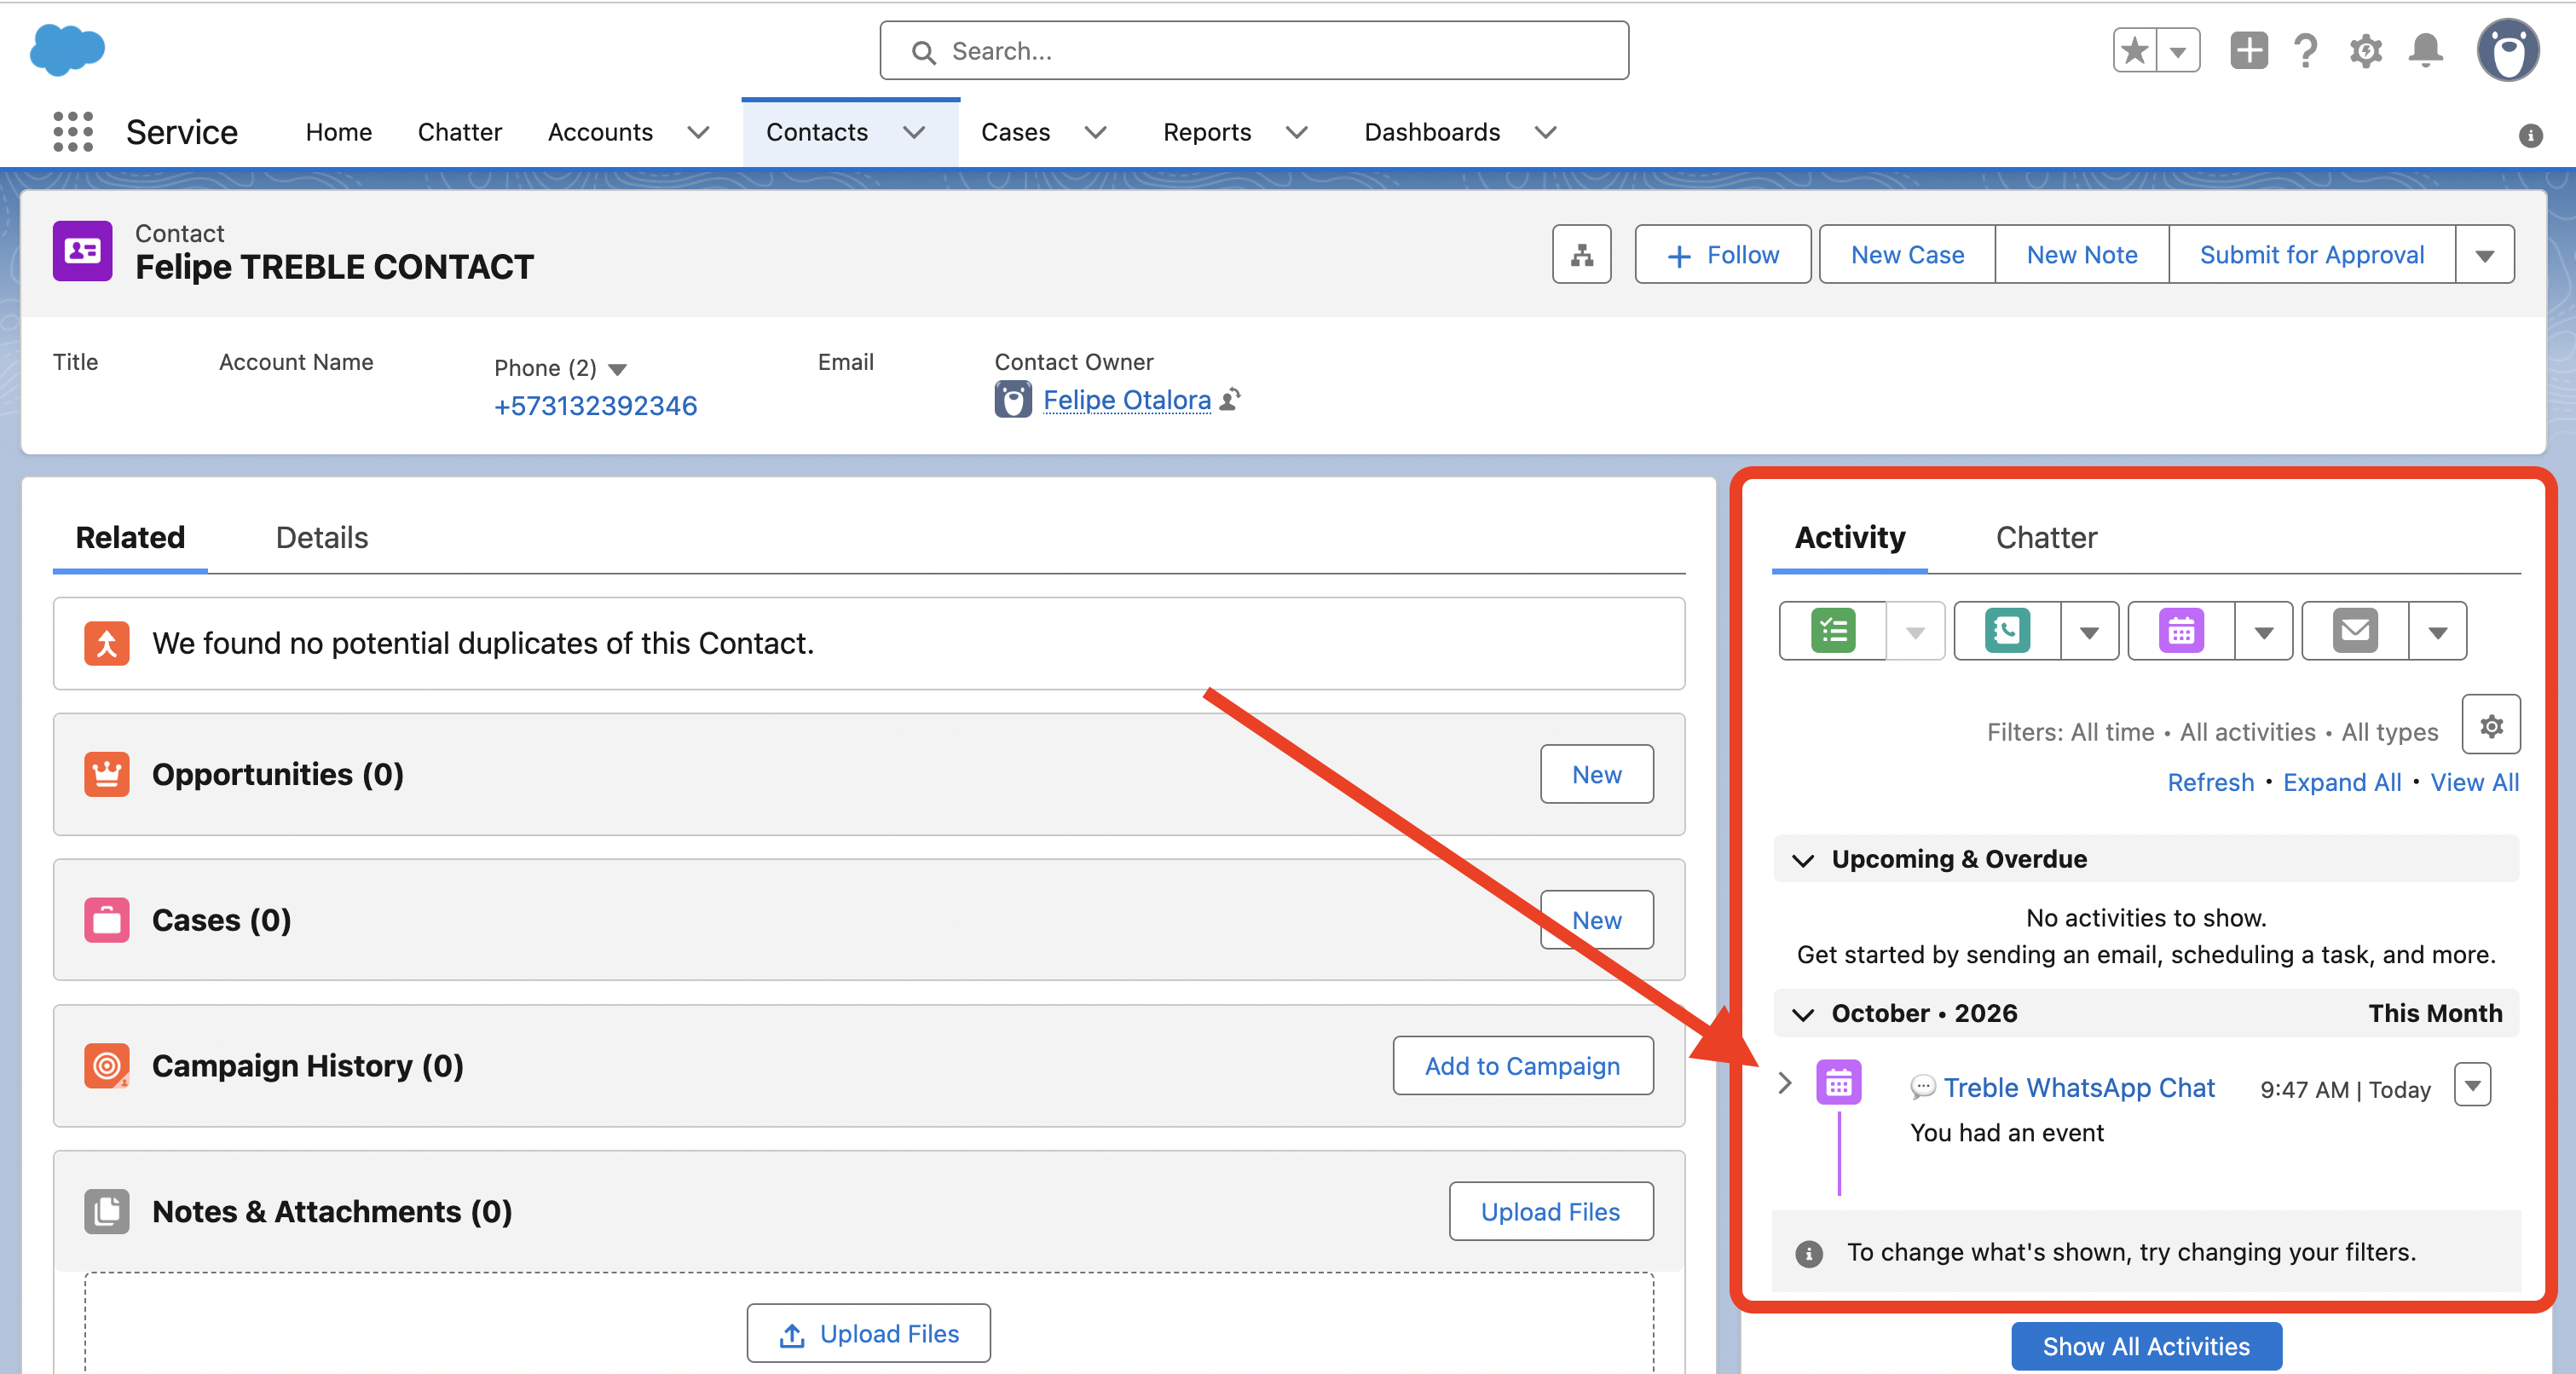Click the global Search field

click(x=1254, y=50)
